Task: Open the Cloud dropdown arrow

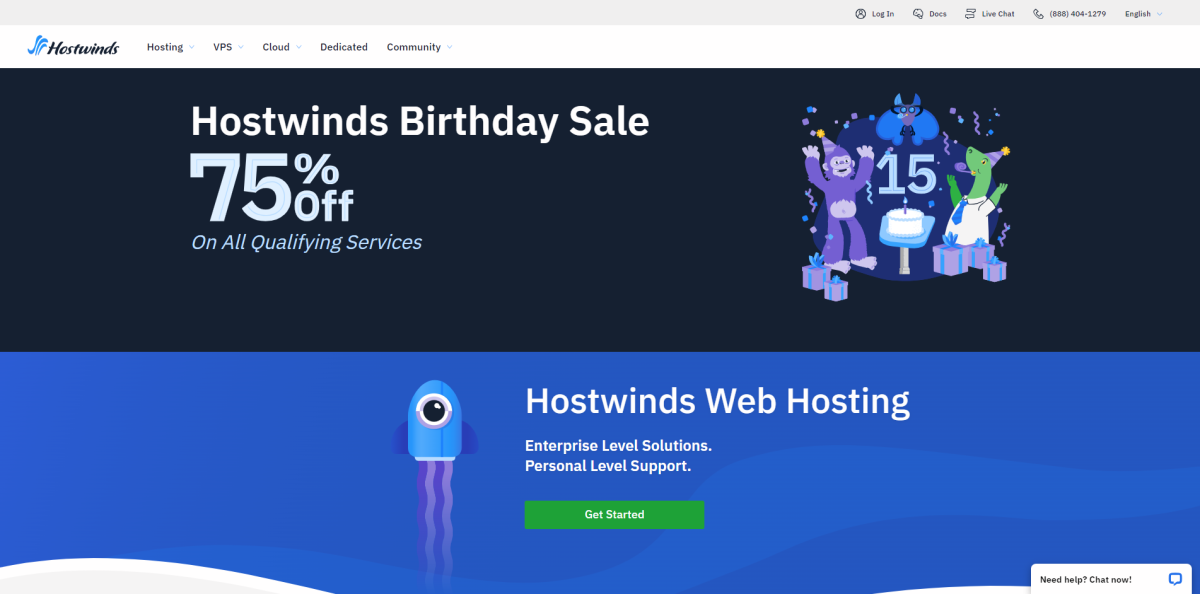Action: tap(298, 47)
